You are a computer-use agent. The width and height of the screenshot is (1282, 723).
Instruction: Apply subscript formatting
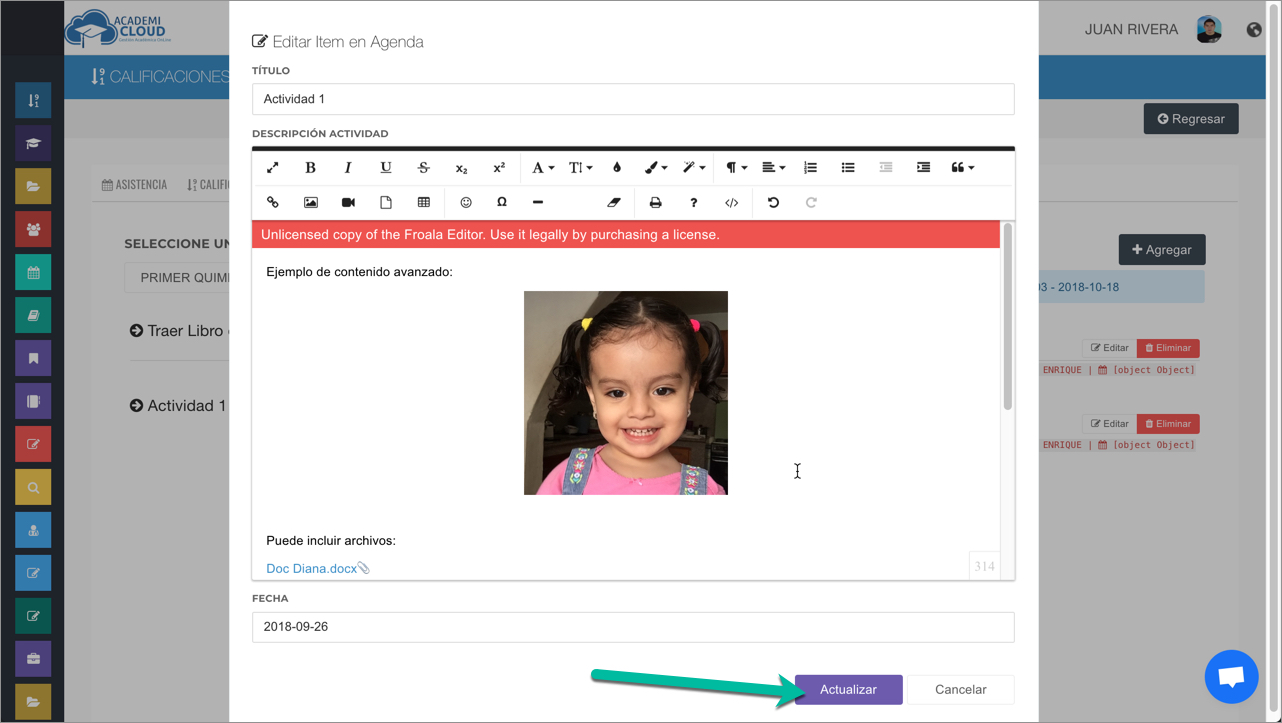[x=461, y=168]
